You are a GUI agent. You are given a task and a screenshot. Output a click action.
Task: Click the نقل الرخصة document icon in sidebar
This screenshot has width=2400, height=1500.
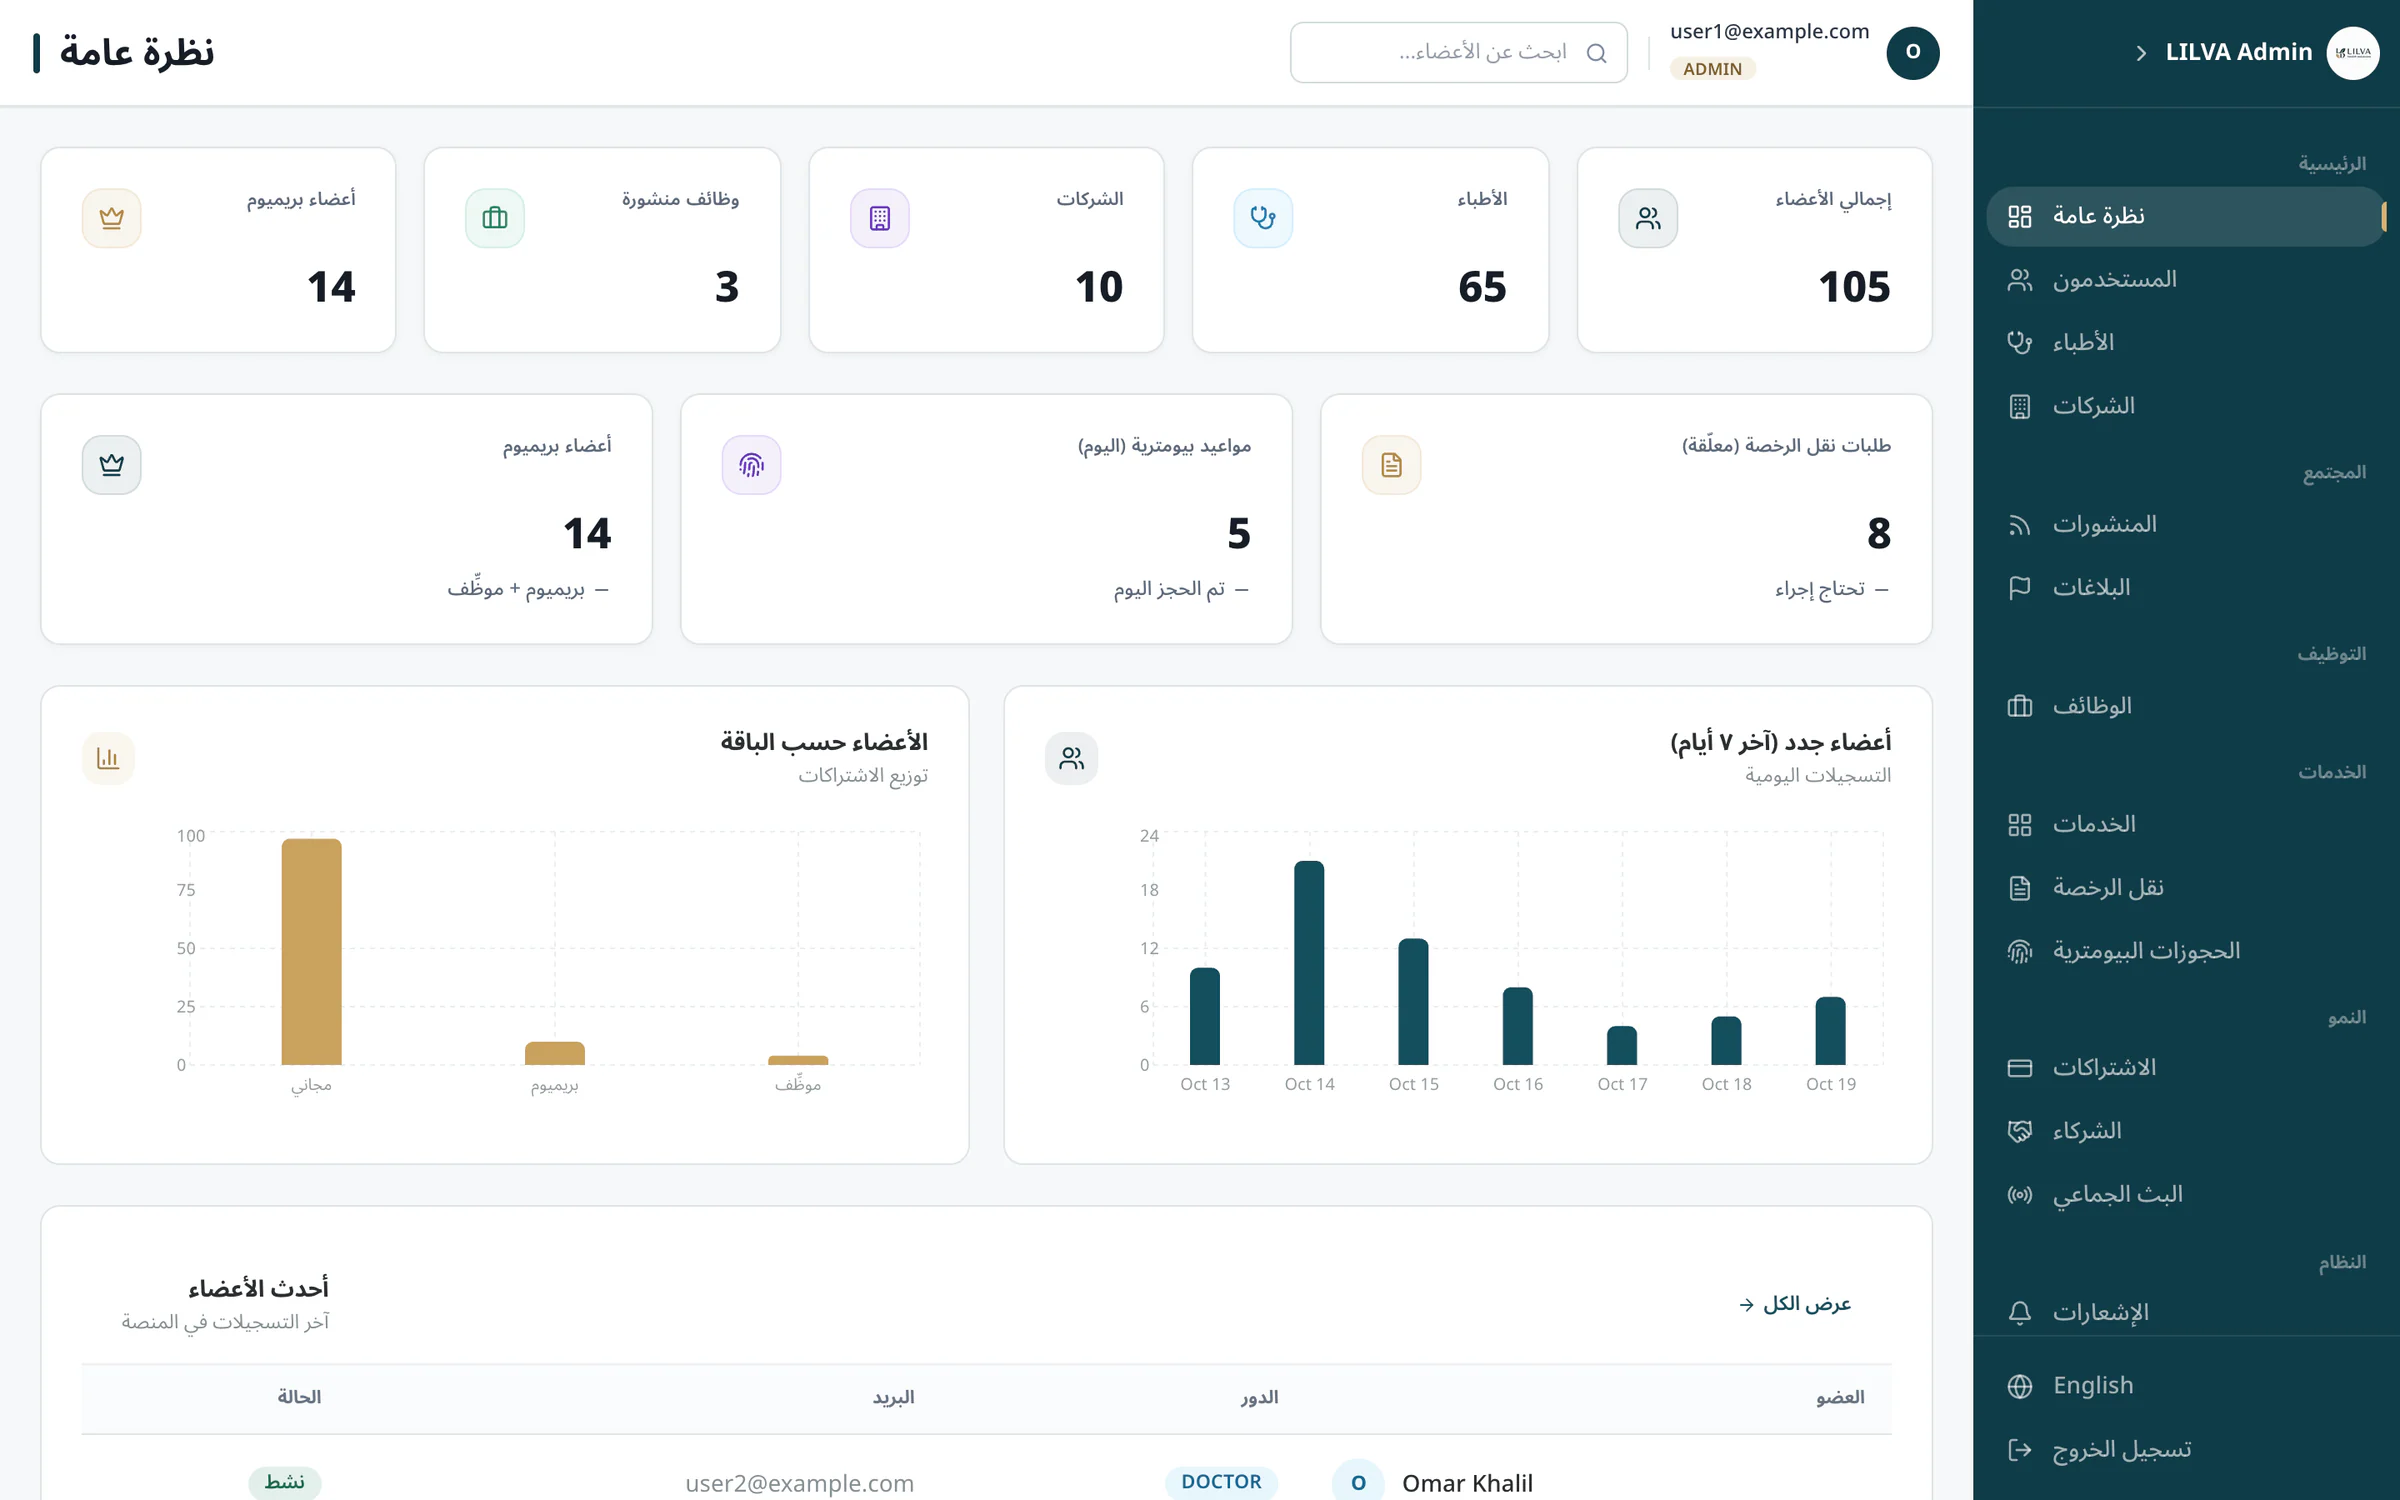2019,888
